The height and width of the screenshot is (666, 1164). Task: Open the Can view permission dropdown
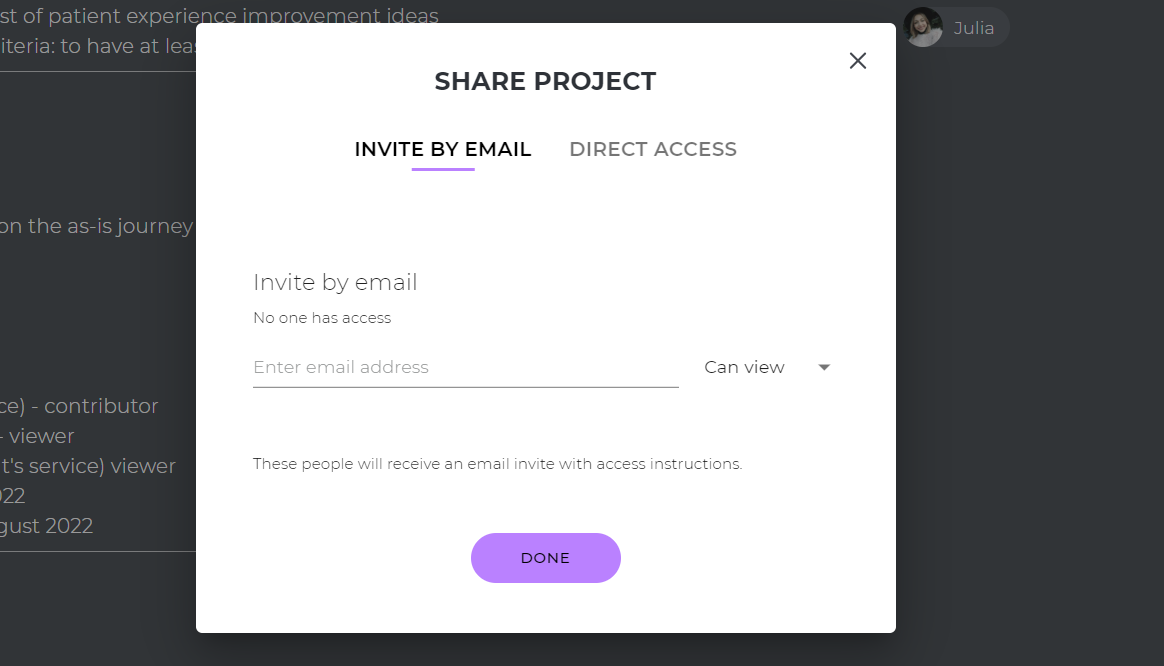click(x=767, y=368)
